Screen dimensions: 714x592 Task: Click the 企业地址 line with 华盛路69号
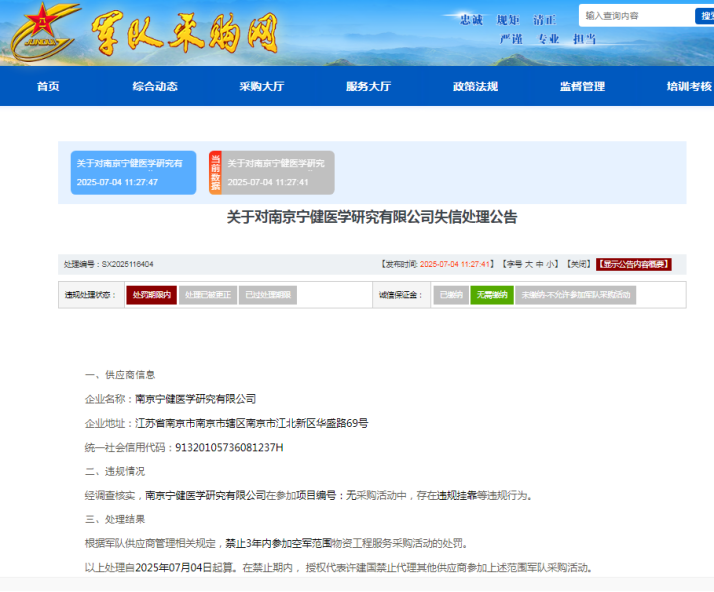(x=226, y=423)
